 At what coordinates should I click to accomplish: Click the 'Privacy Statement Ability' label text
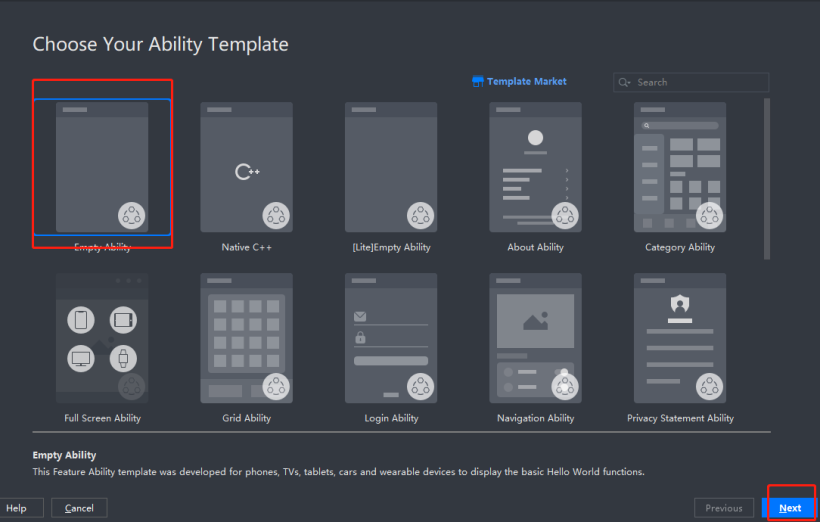(x=680, y=418)
